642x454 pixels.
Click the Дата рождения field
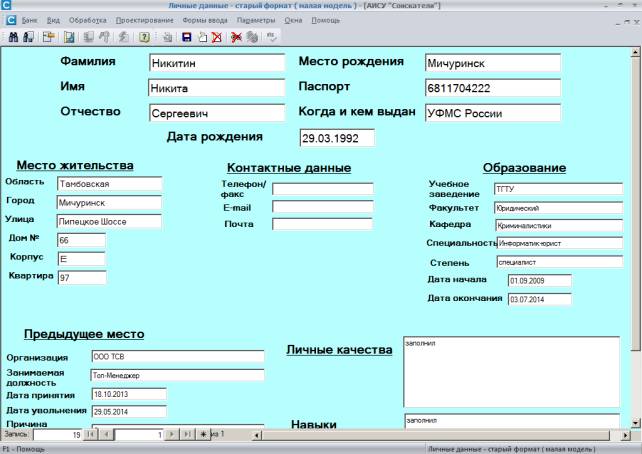(x=336, y=138)
